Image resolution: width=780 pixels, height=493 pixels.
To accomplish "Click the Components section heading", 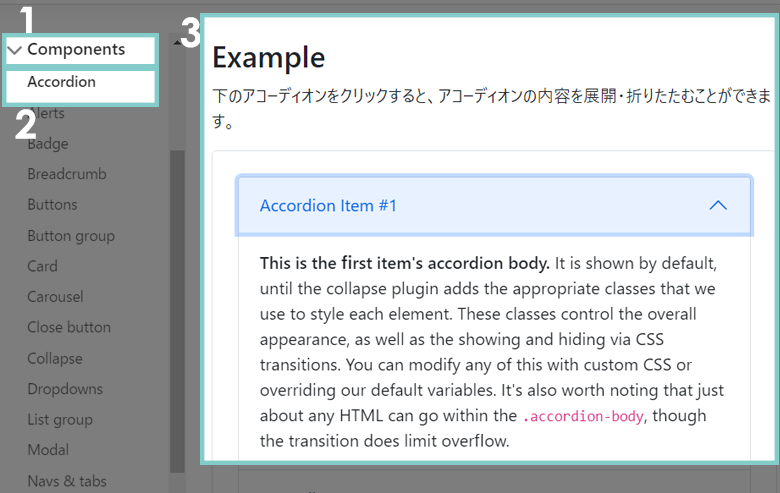I will click(76, 49).
